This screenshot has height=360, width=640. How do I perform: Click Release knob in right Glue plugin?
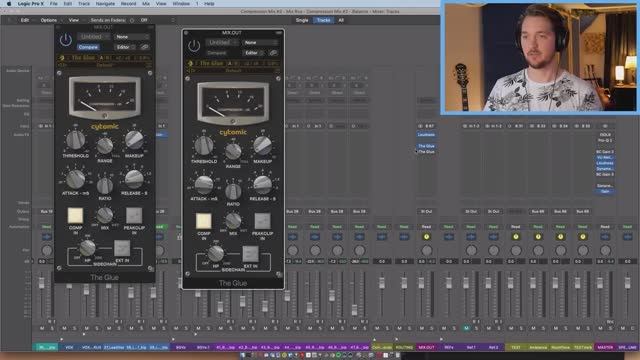point(262,185)
